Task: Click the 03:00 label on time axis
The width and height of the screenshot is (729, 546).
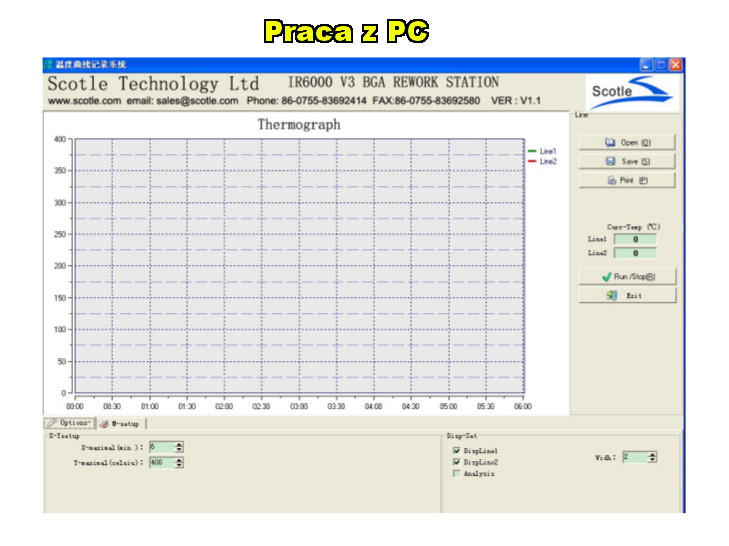Action: pyautogui.click(x=299, y=406)
